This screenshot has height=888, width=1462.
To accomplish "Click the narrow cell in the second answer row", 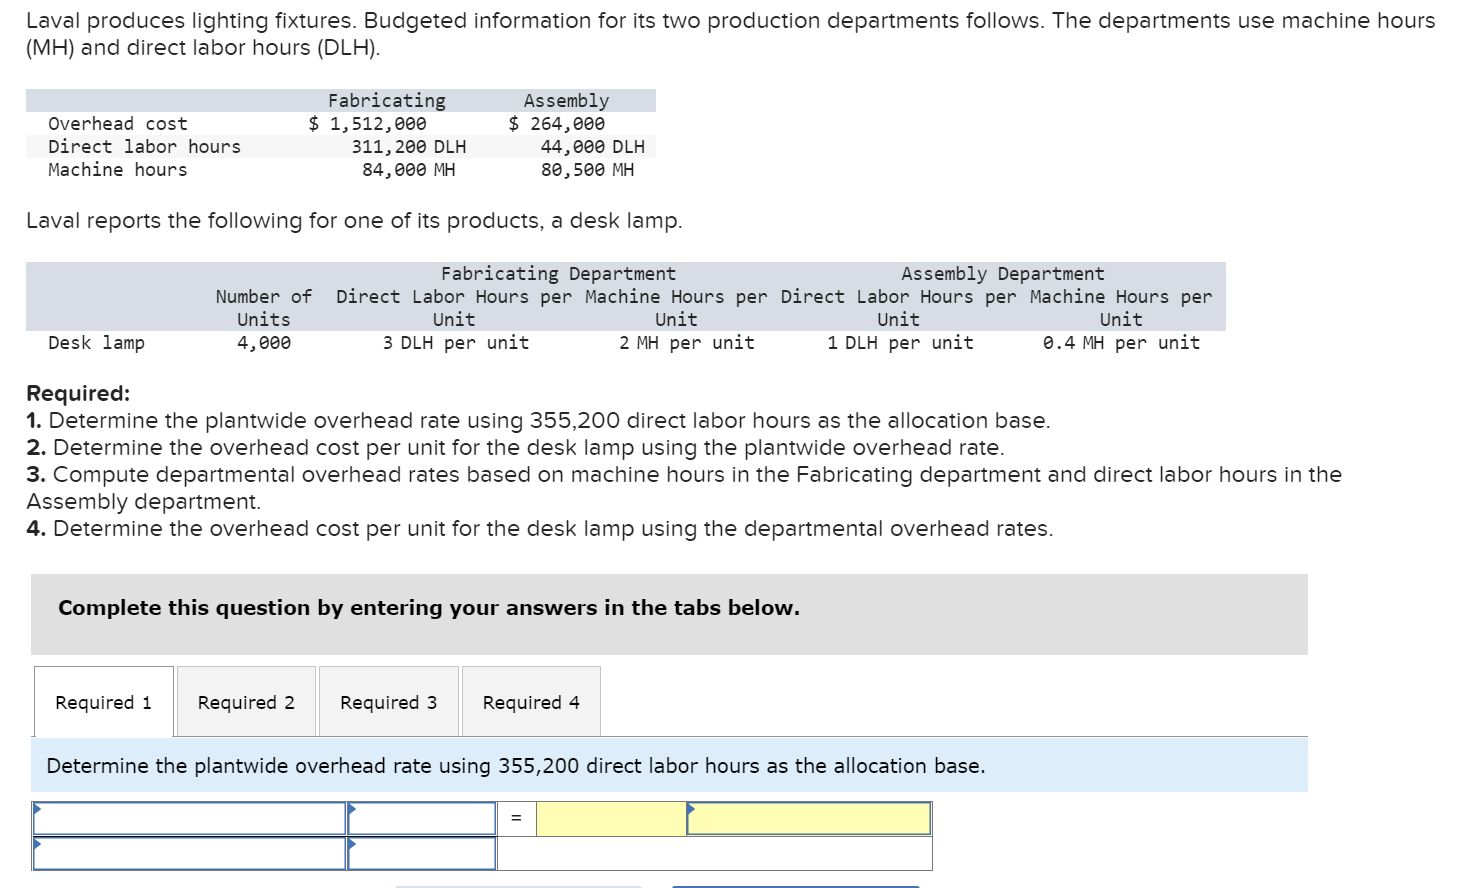I will (422, 853).
